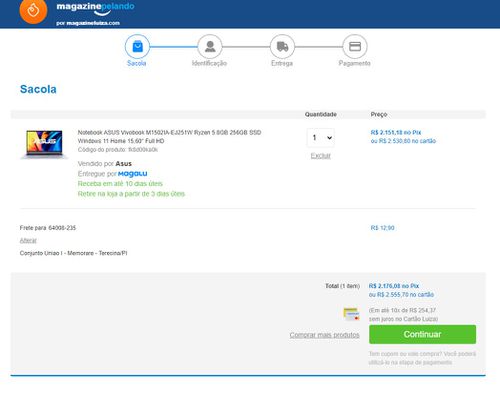Select the Entrega truck icon step

tap(282, 47)
